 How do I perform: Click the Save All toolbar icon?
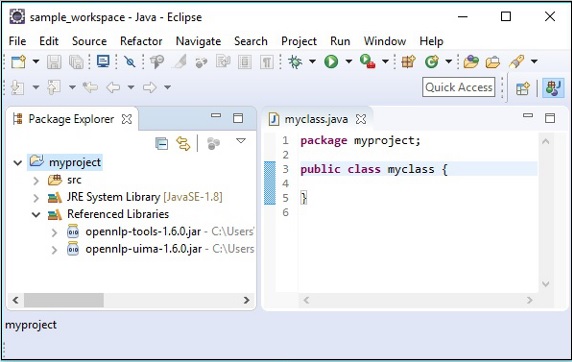[x=76, y=62]
